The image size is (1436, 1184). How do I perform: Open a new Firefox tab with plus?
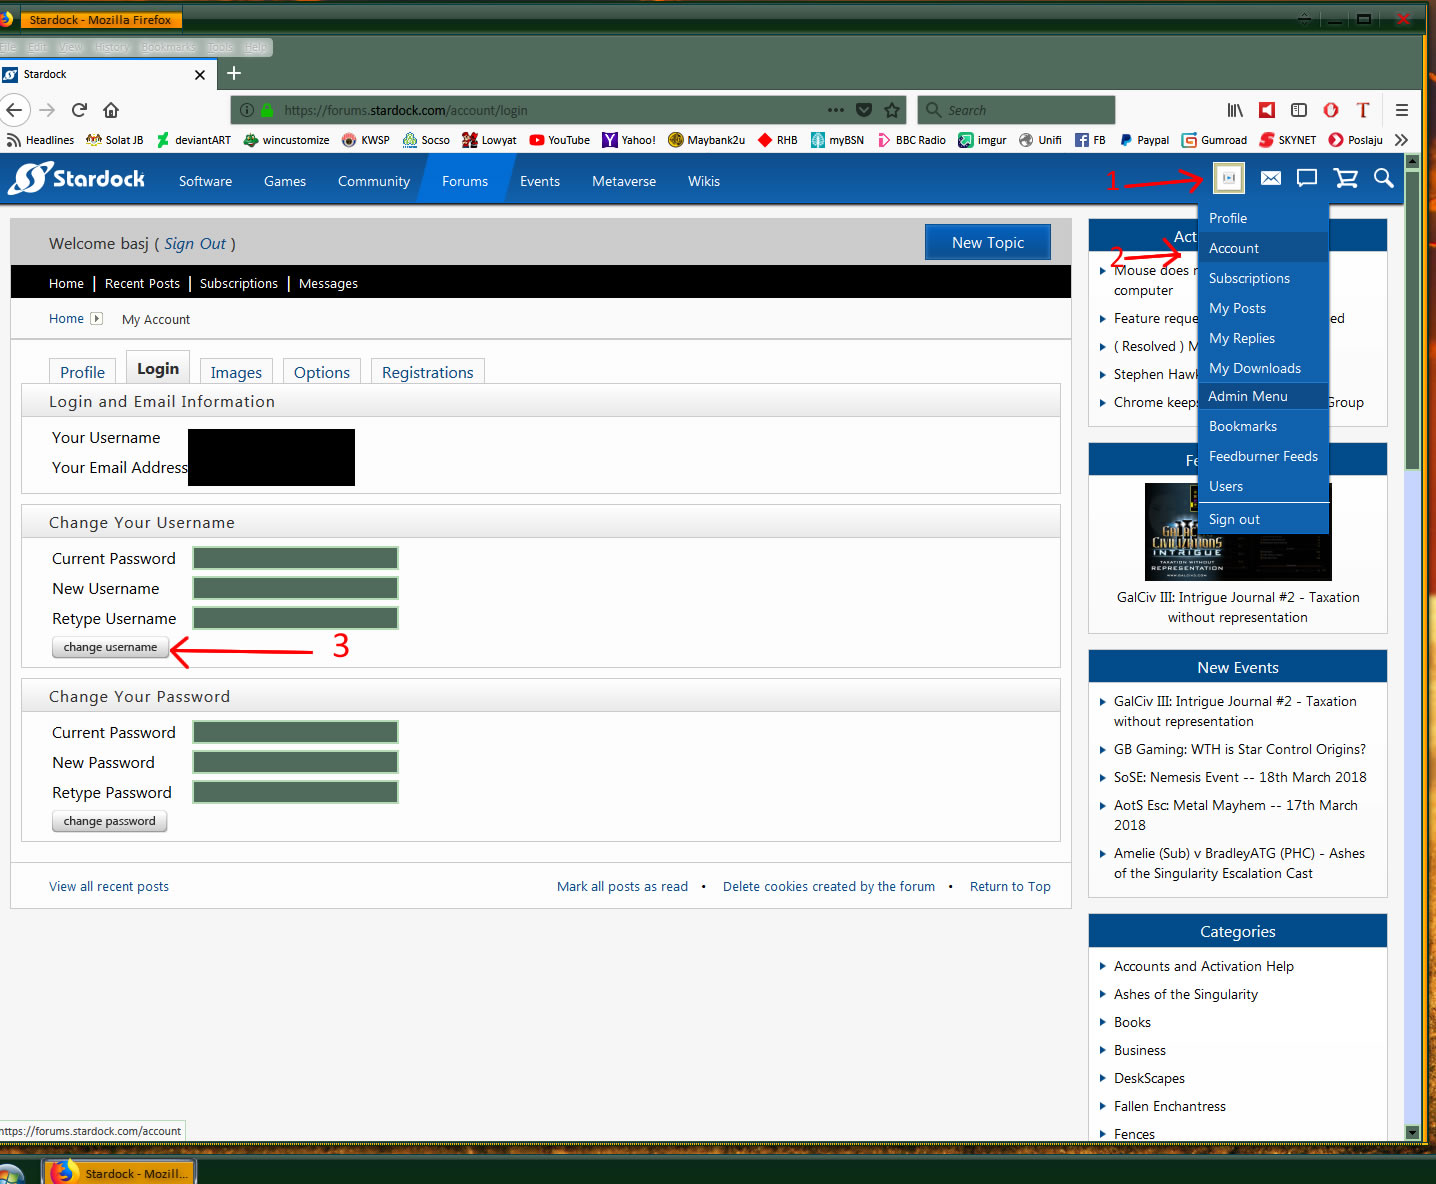tap(234, 73)
